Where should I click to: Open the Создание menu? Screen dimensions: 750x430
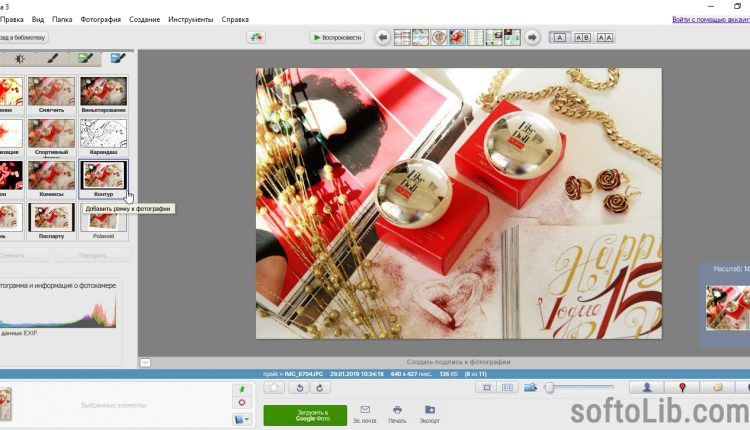(x=144, y=20)
